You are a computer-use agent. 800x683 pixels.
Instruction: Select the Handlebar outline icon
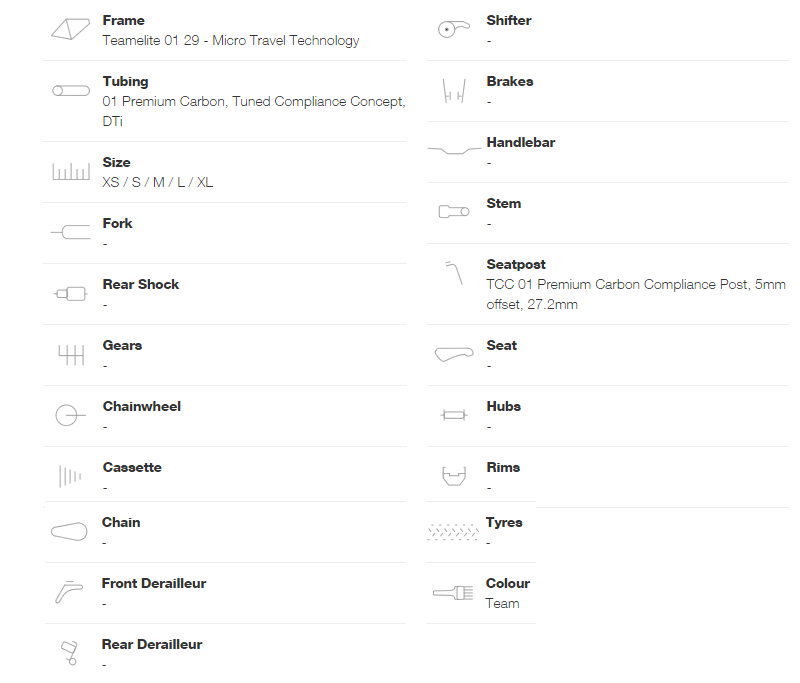(x=454, y=150)
